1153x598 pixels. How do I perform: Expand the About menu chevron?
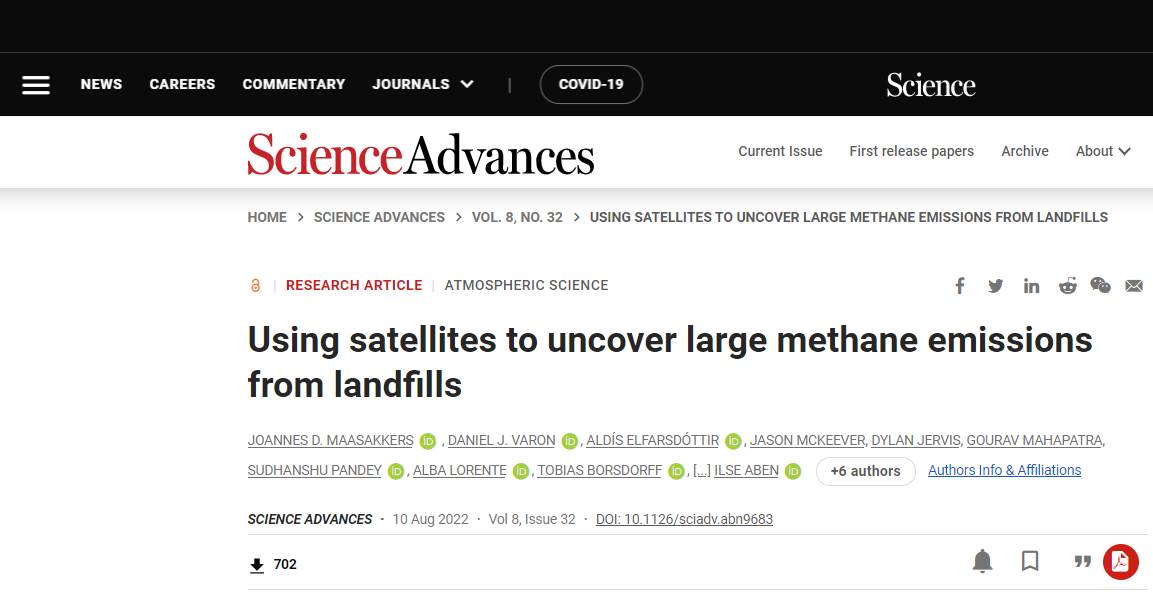tap(1124, 152)
